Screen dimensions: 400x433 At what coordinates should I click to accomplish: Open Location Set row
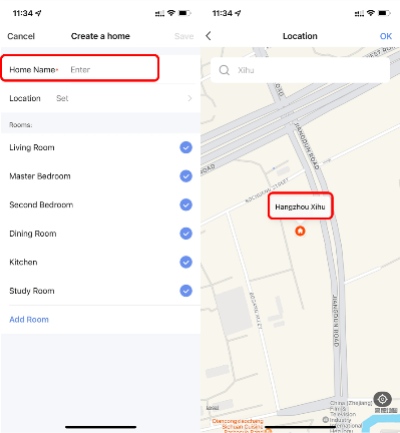tap(100, 98)
